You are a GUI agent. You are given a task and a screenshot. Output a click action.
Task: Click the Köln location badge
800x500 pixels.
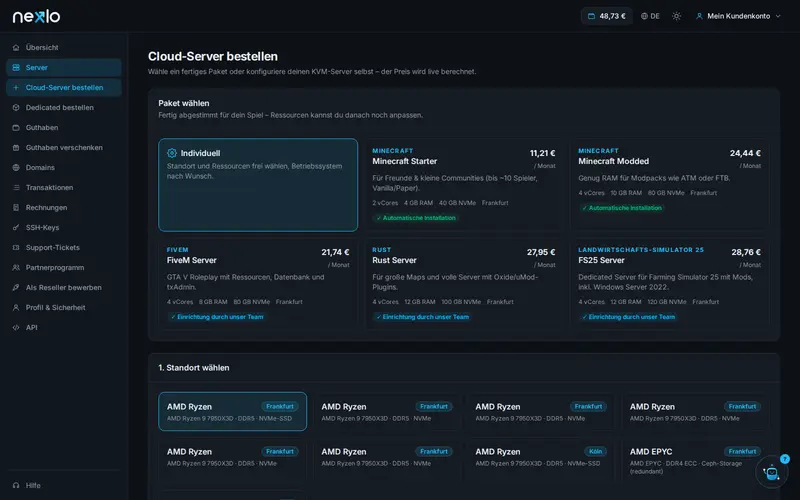[x=595, y=452]
